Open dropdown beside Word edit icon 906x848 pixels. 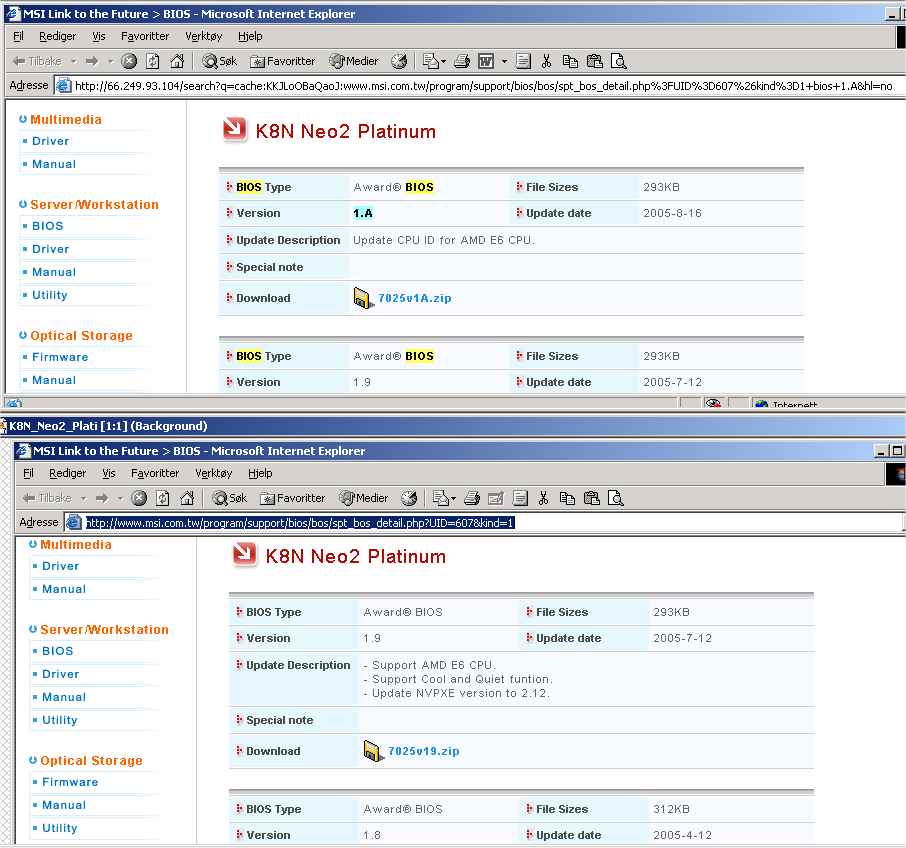[504, 61]
